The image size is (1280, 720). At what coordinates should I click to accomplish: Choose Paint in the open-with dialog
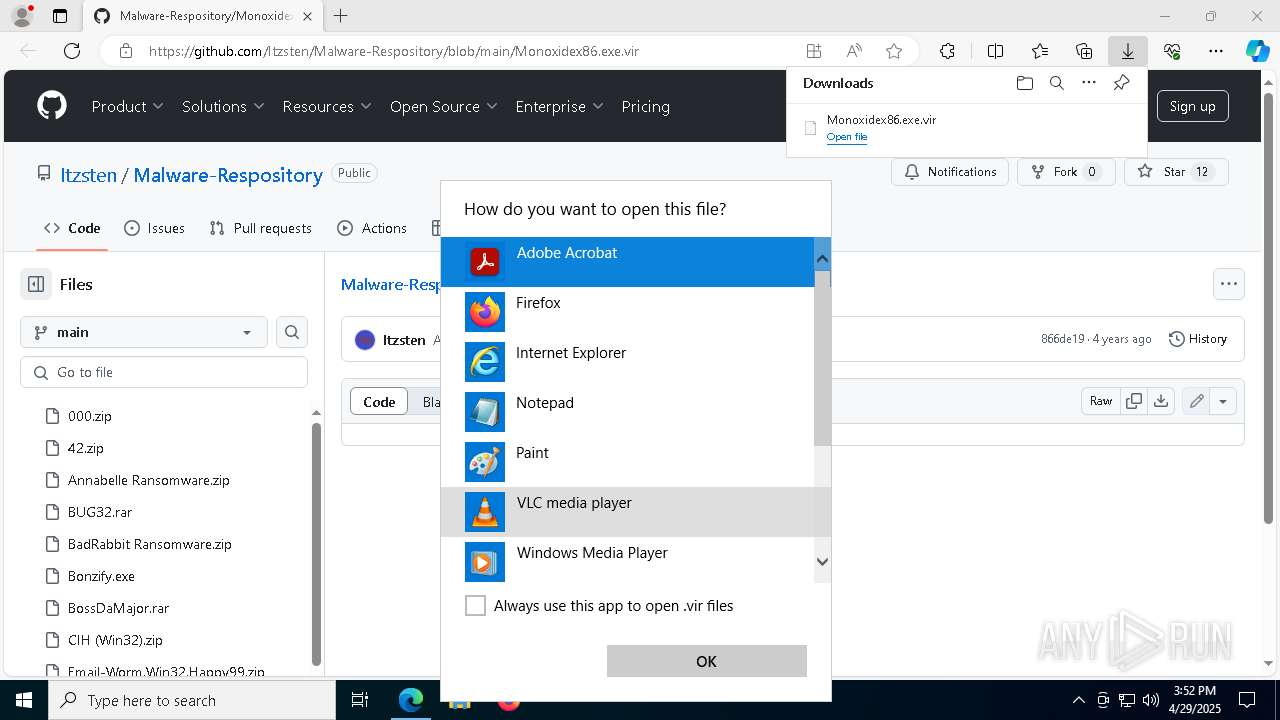pyautogui.click(x=628, y=462)
